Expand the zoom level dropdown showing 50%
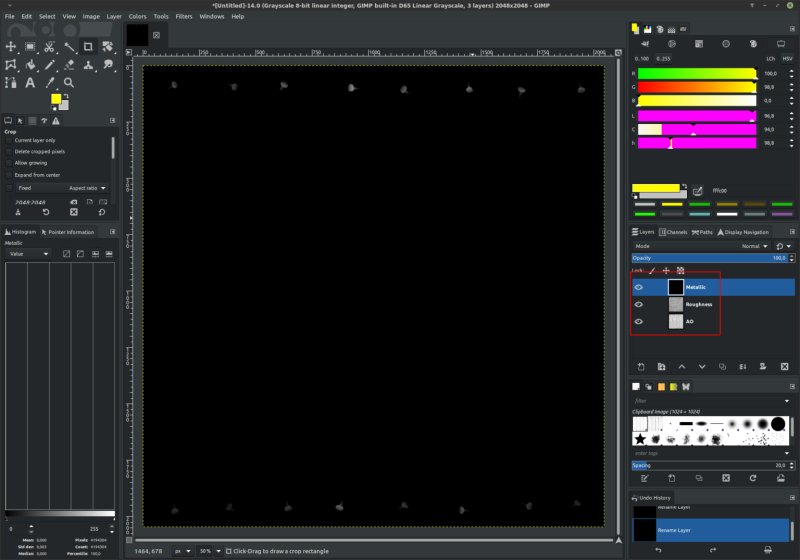Image resolution: width=800 pixels, height=560 pixels. point(208,551)
